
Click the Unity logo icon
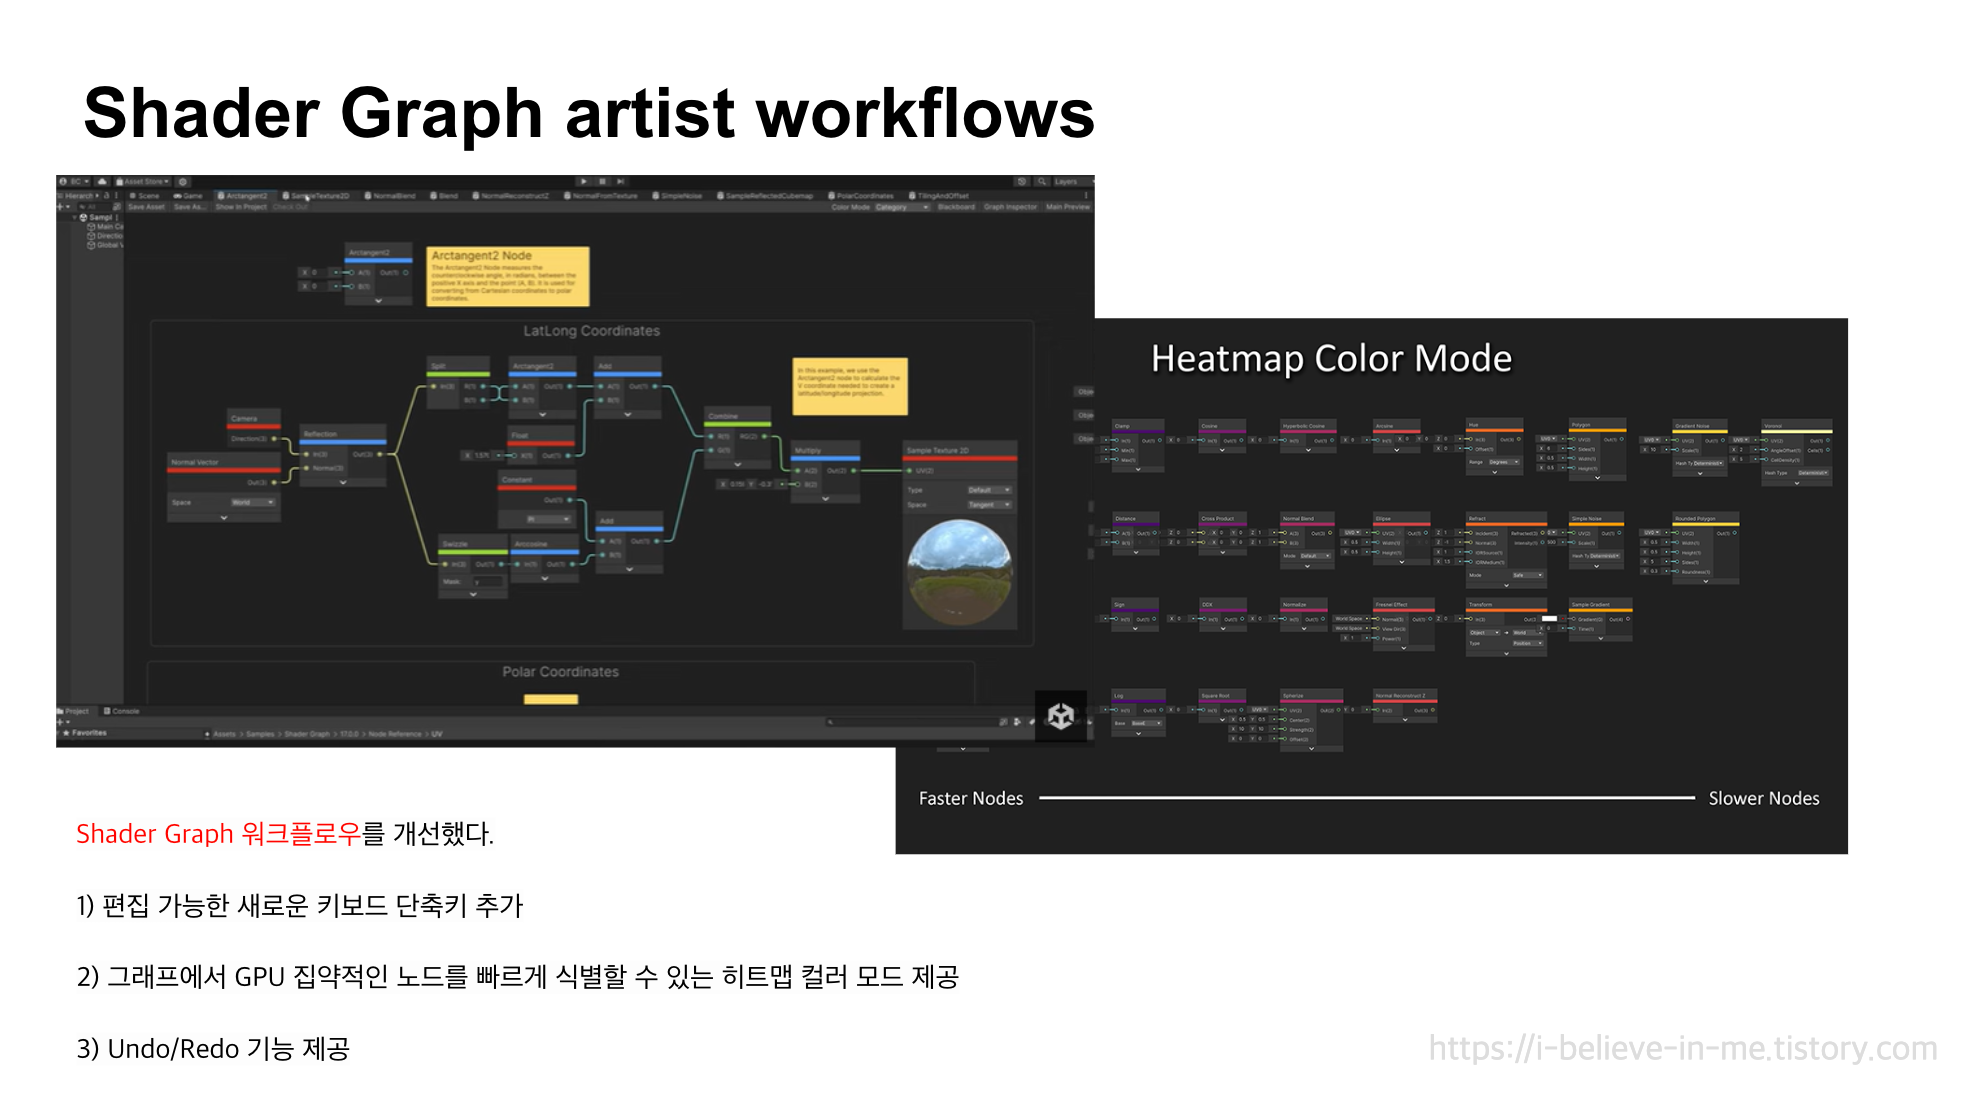coord(1060,716)
